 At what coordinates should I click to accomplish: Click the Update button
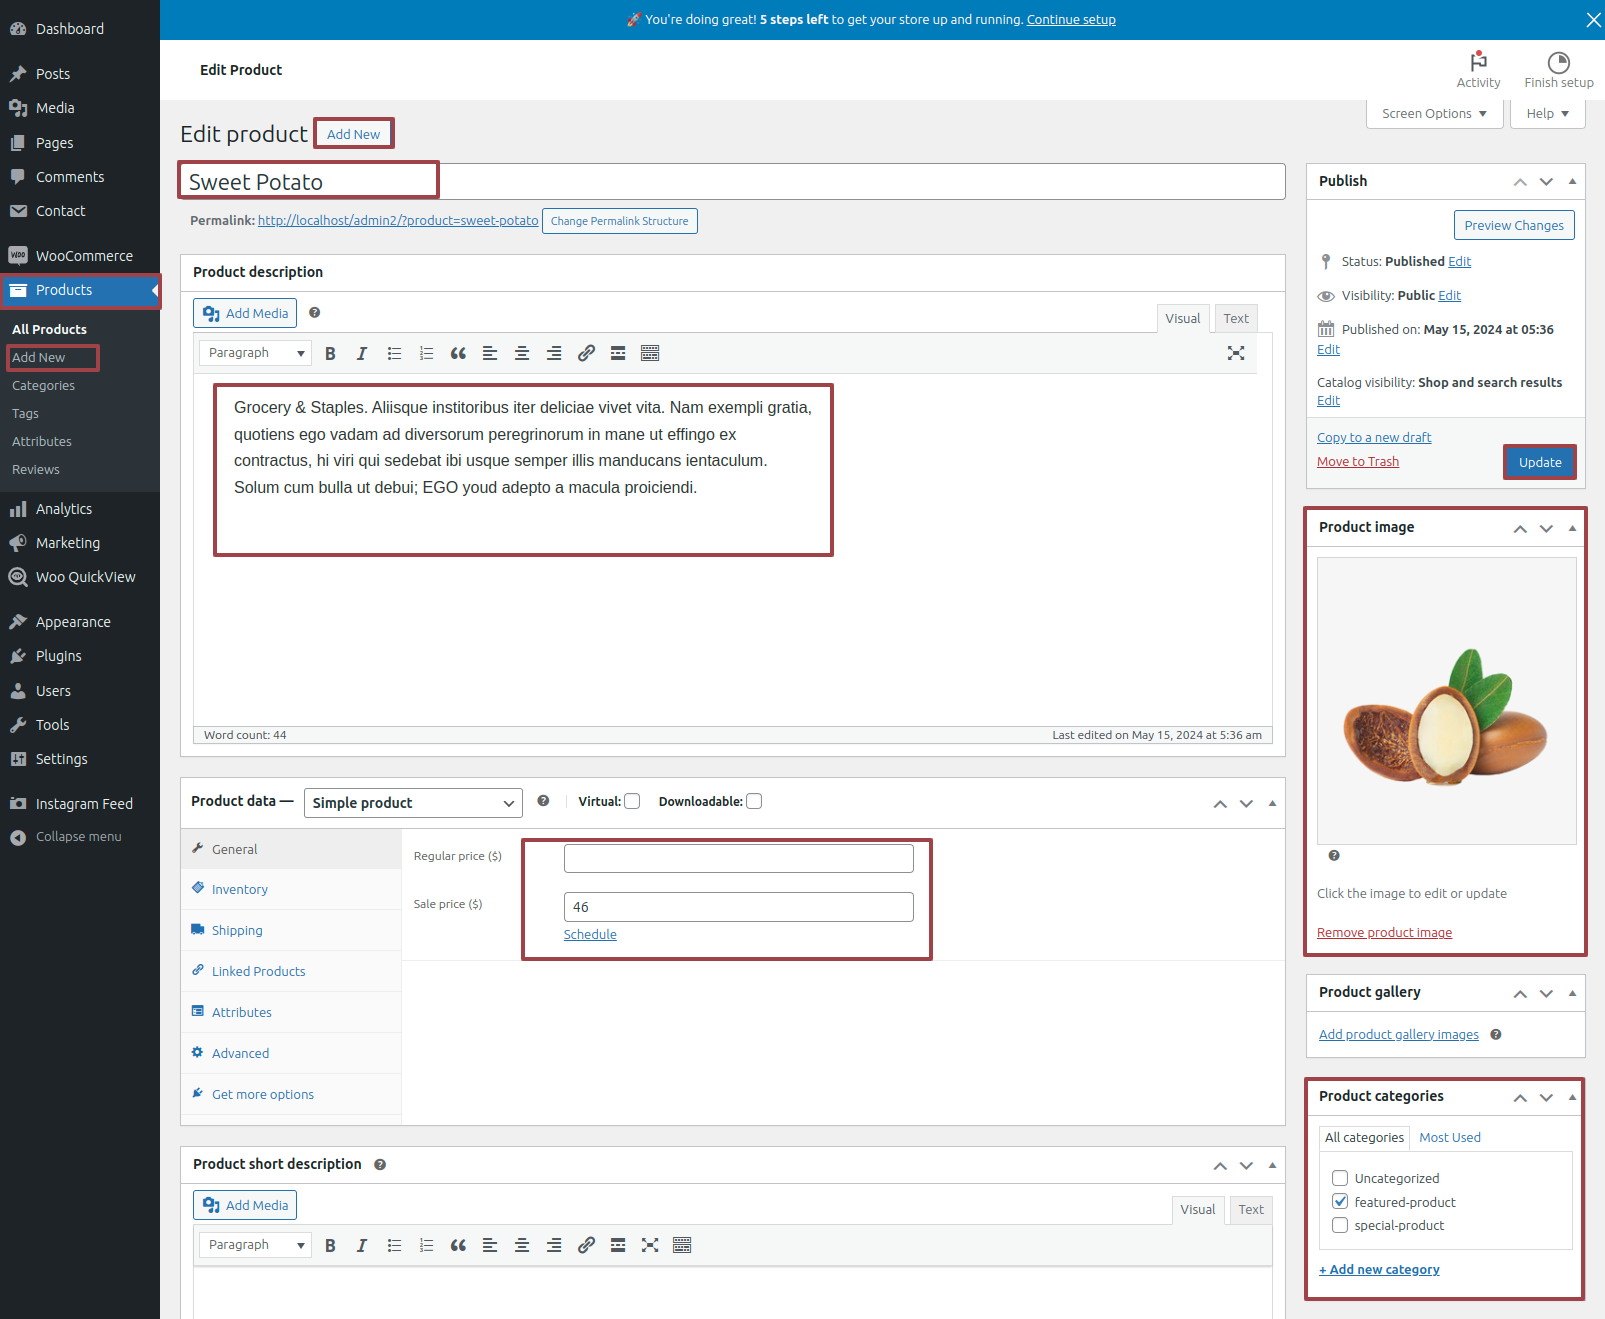[1540, 462]
